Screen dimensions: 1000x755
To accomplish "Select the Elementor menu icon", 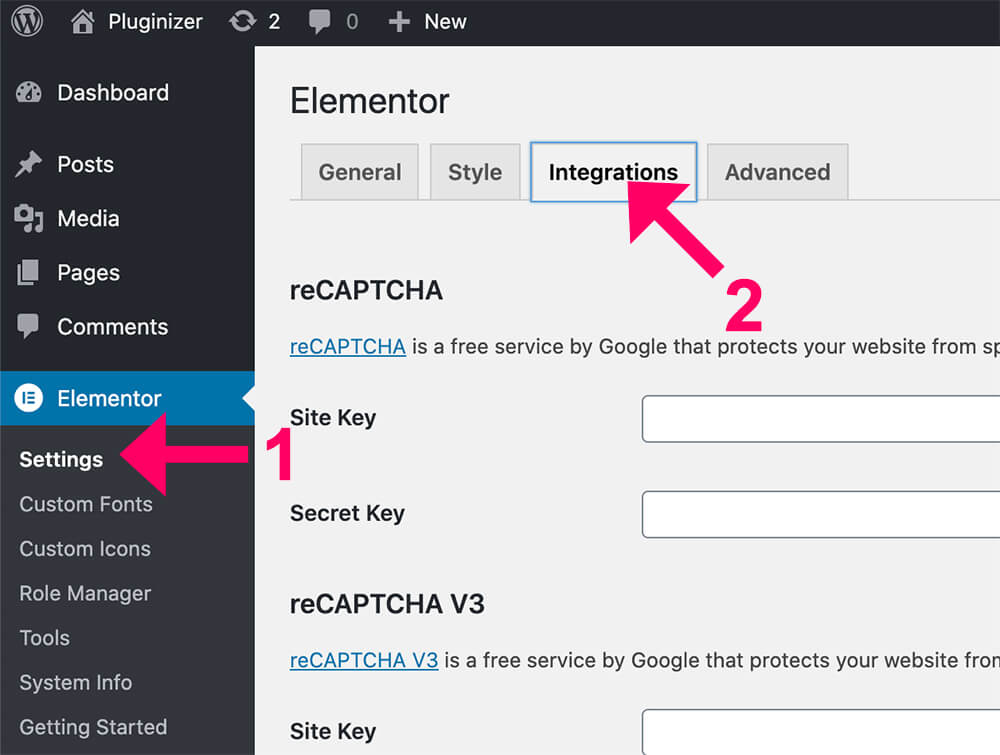I will tap(29, 398).
